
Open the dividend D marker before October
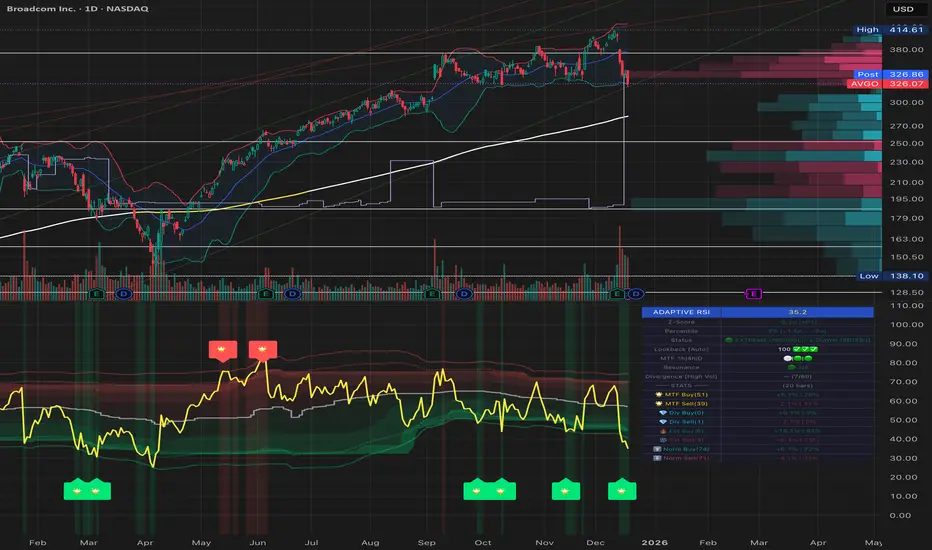pos(464,294)
